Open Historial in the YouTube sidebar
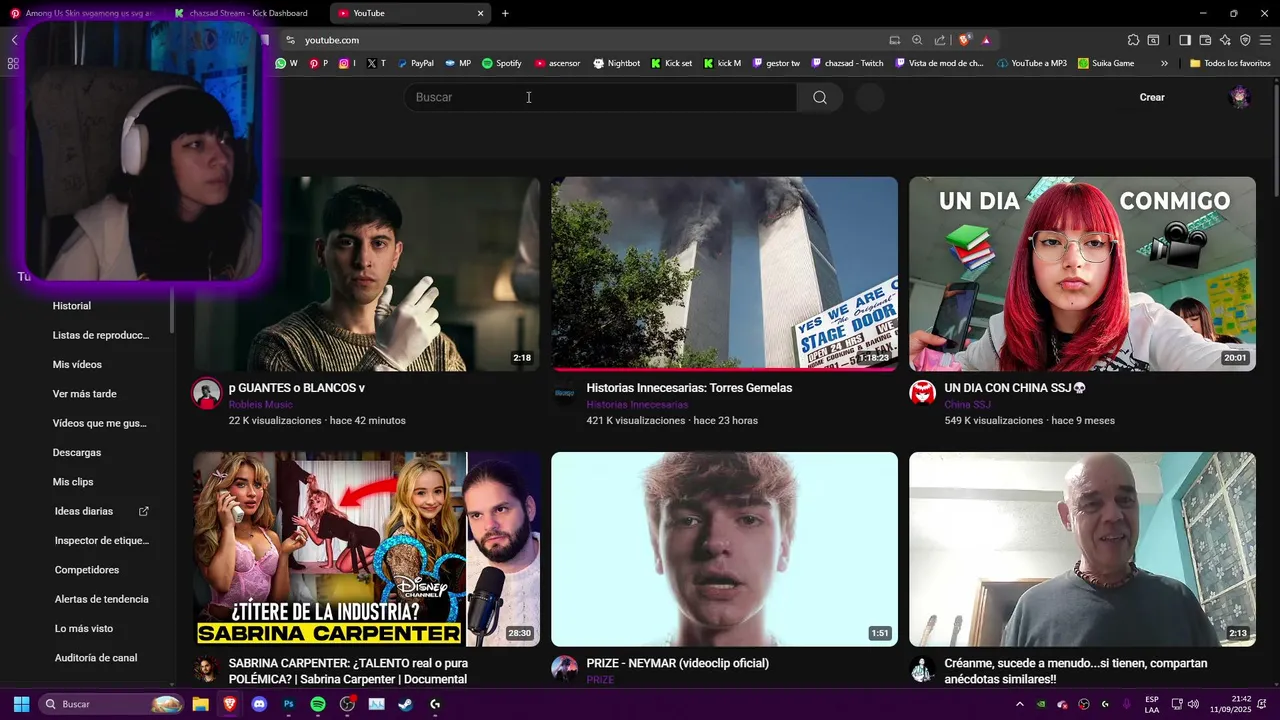1280x720 pixels. pos(72,306)
